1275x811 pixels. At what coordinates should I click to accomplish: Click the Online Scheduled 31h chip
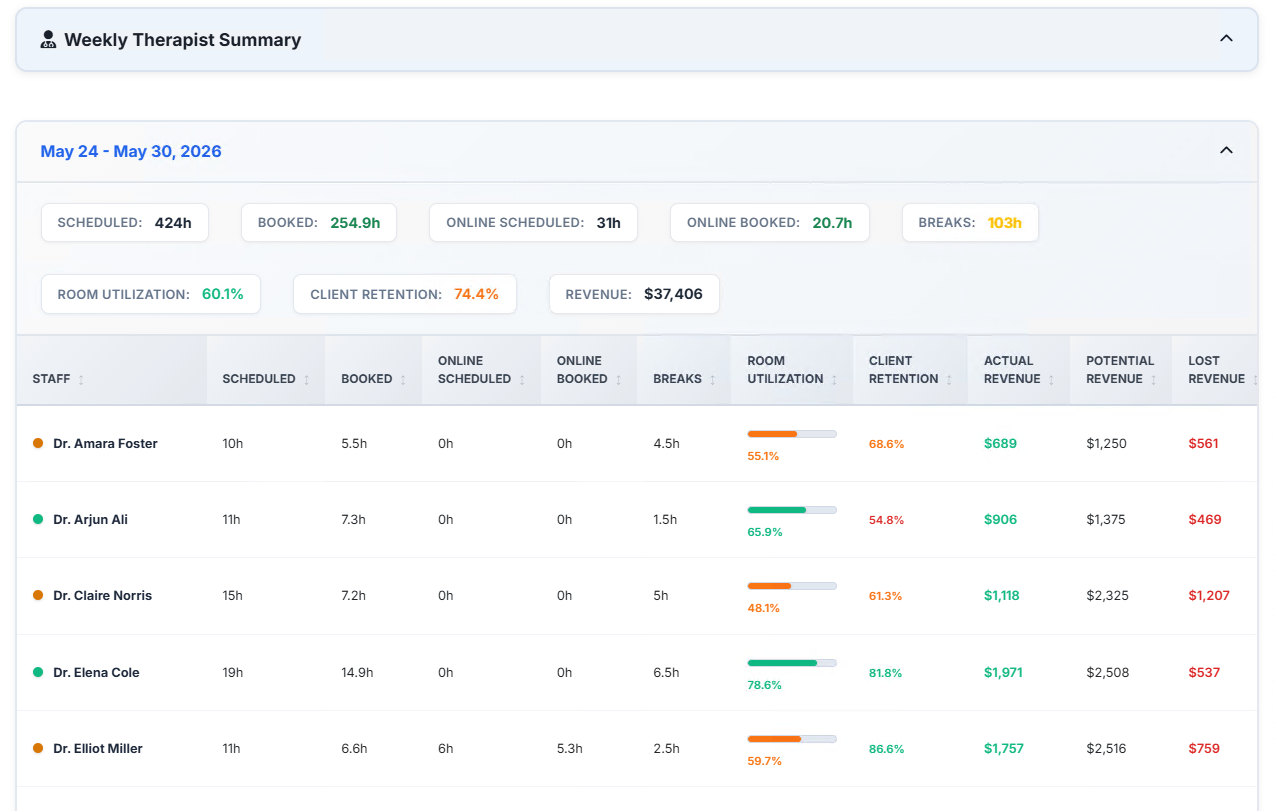tap(534, 223)
